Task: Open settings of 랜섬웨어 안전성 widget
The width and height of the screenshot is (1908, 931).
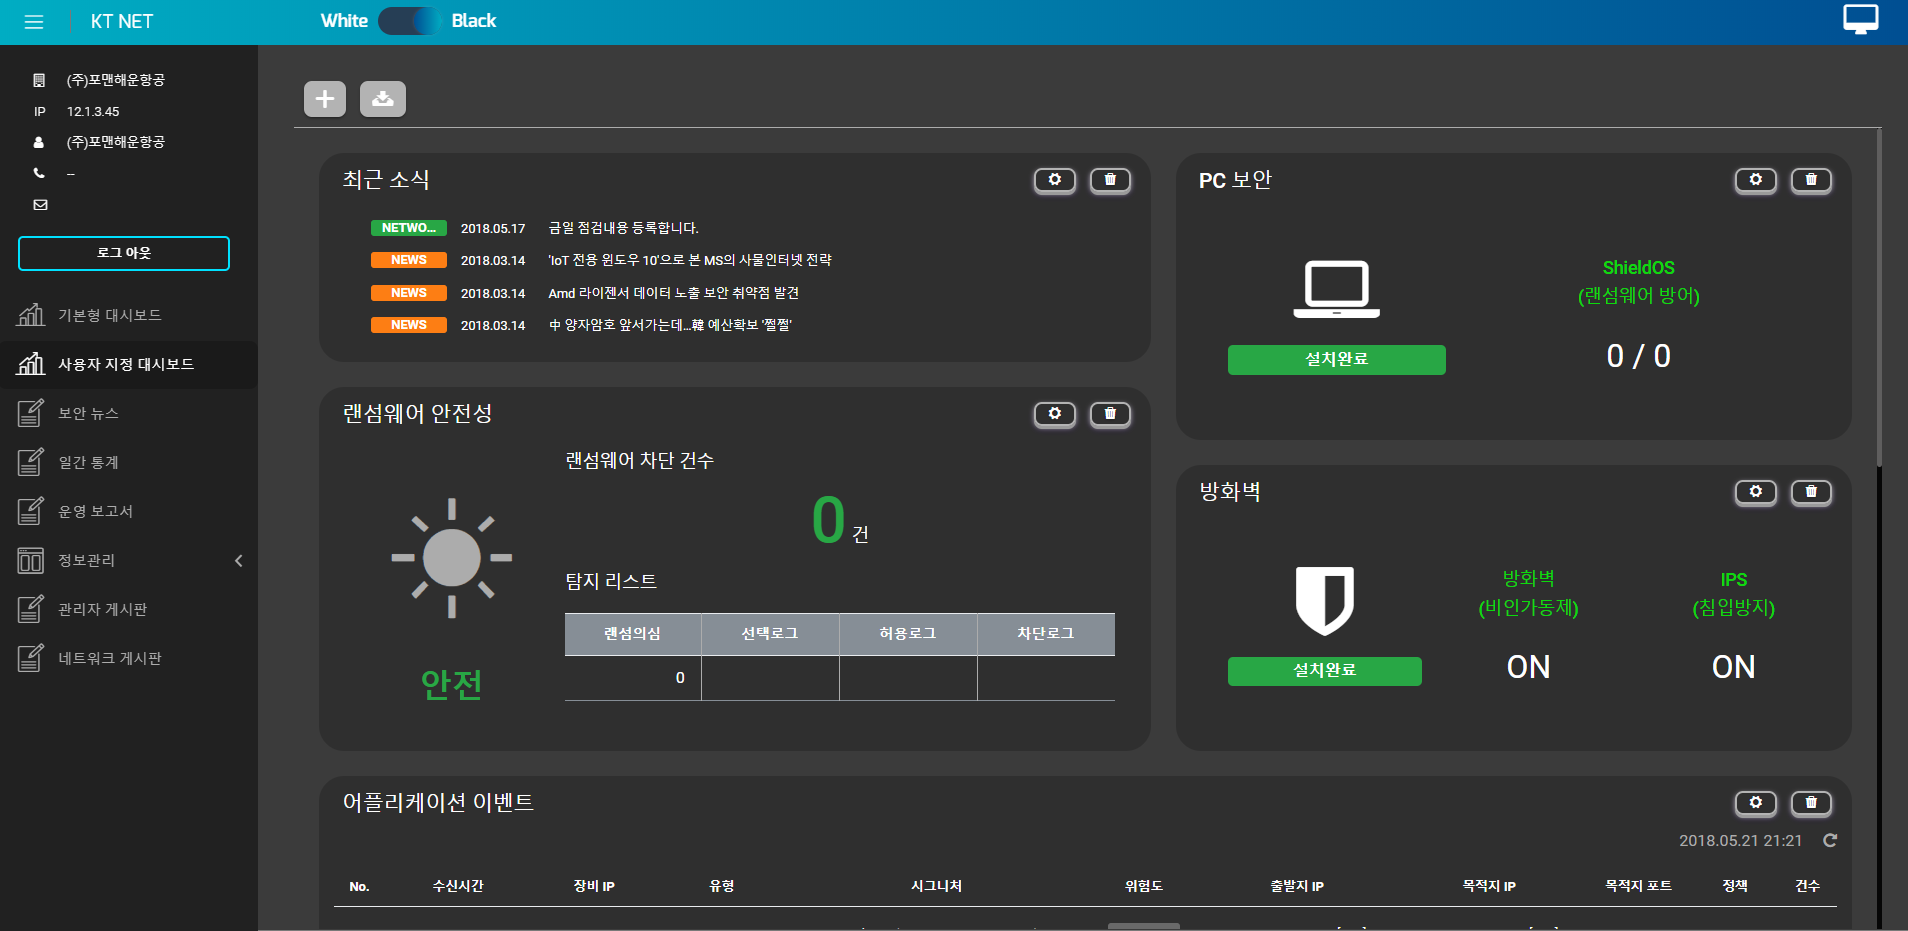Action: pyautogui.click(x=1055, y=414)
